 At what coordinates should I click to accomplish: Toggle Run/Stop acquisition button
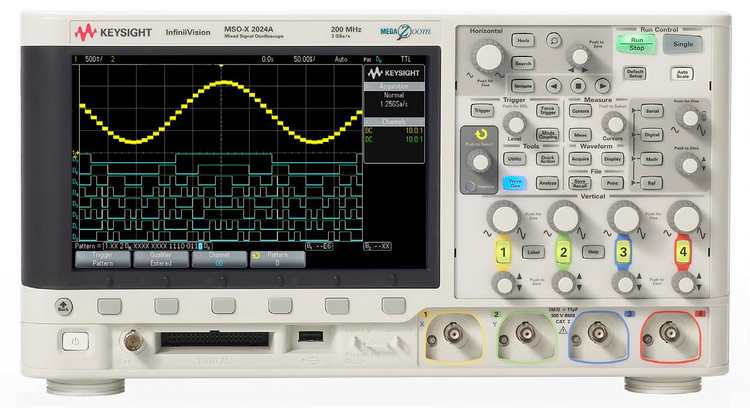coord(636,43)
